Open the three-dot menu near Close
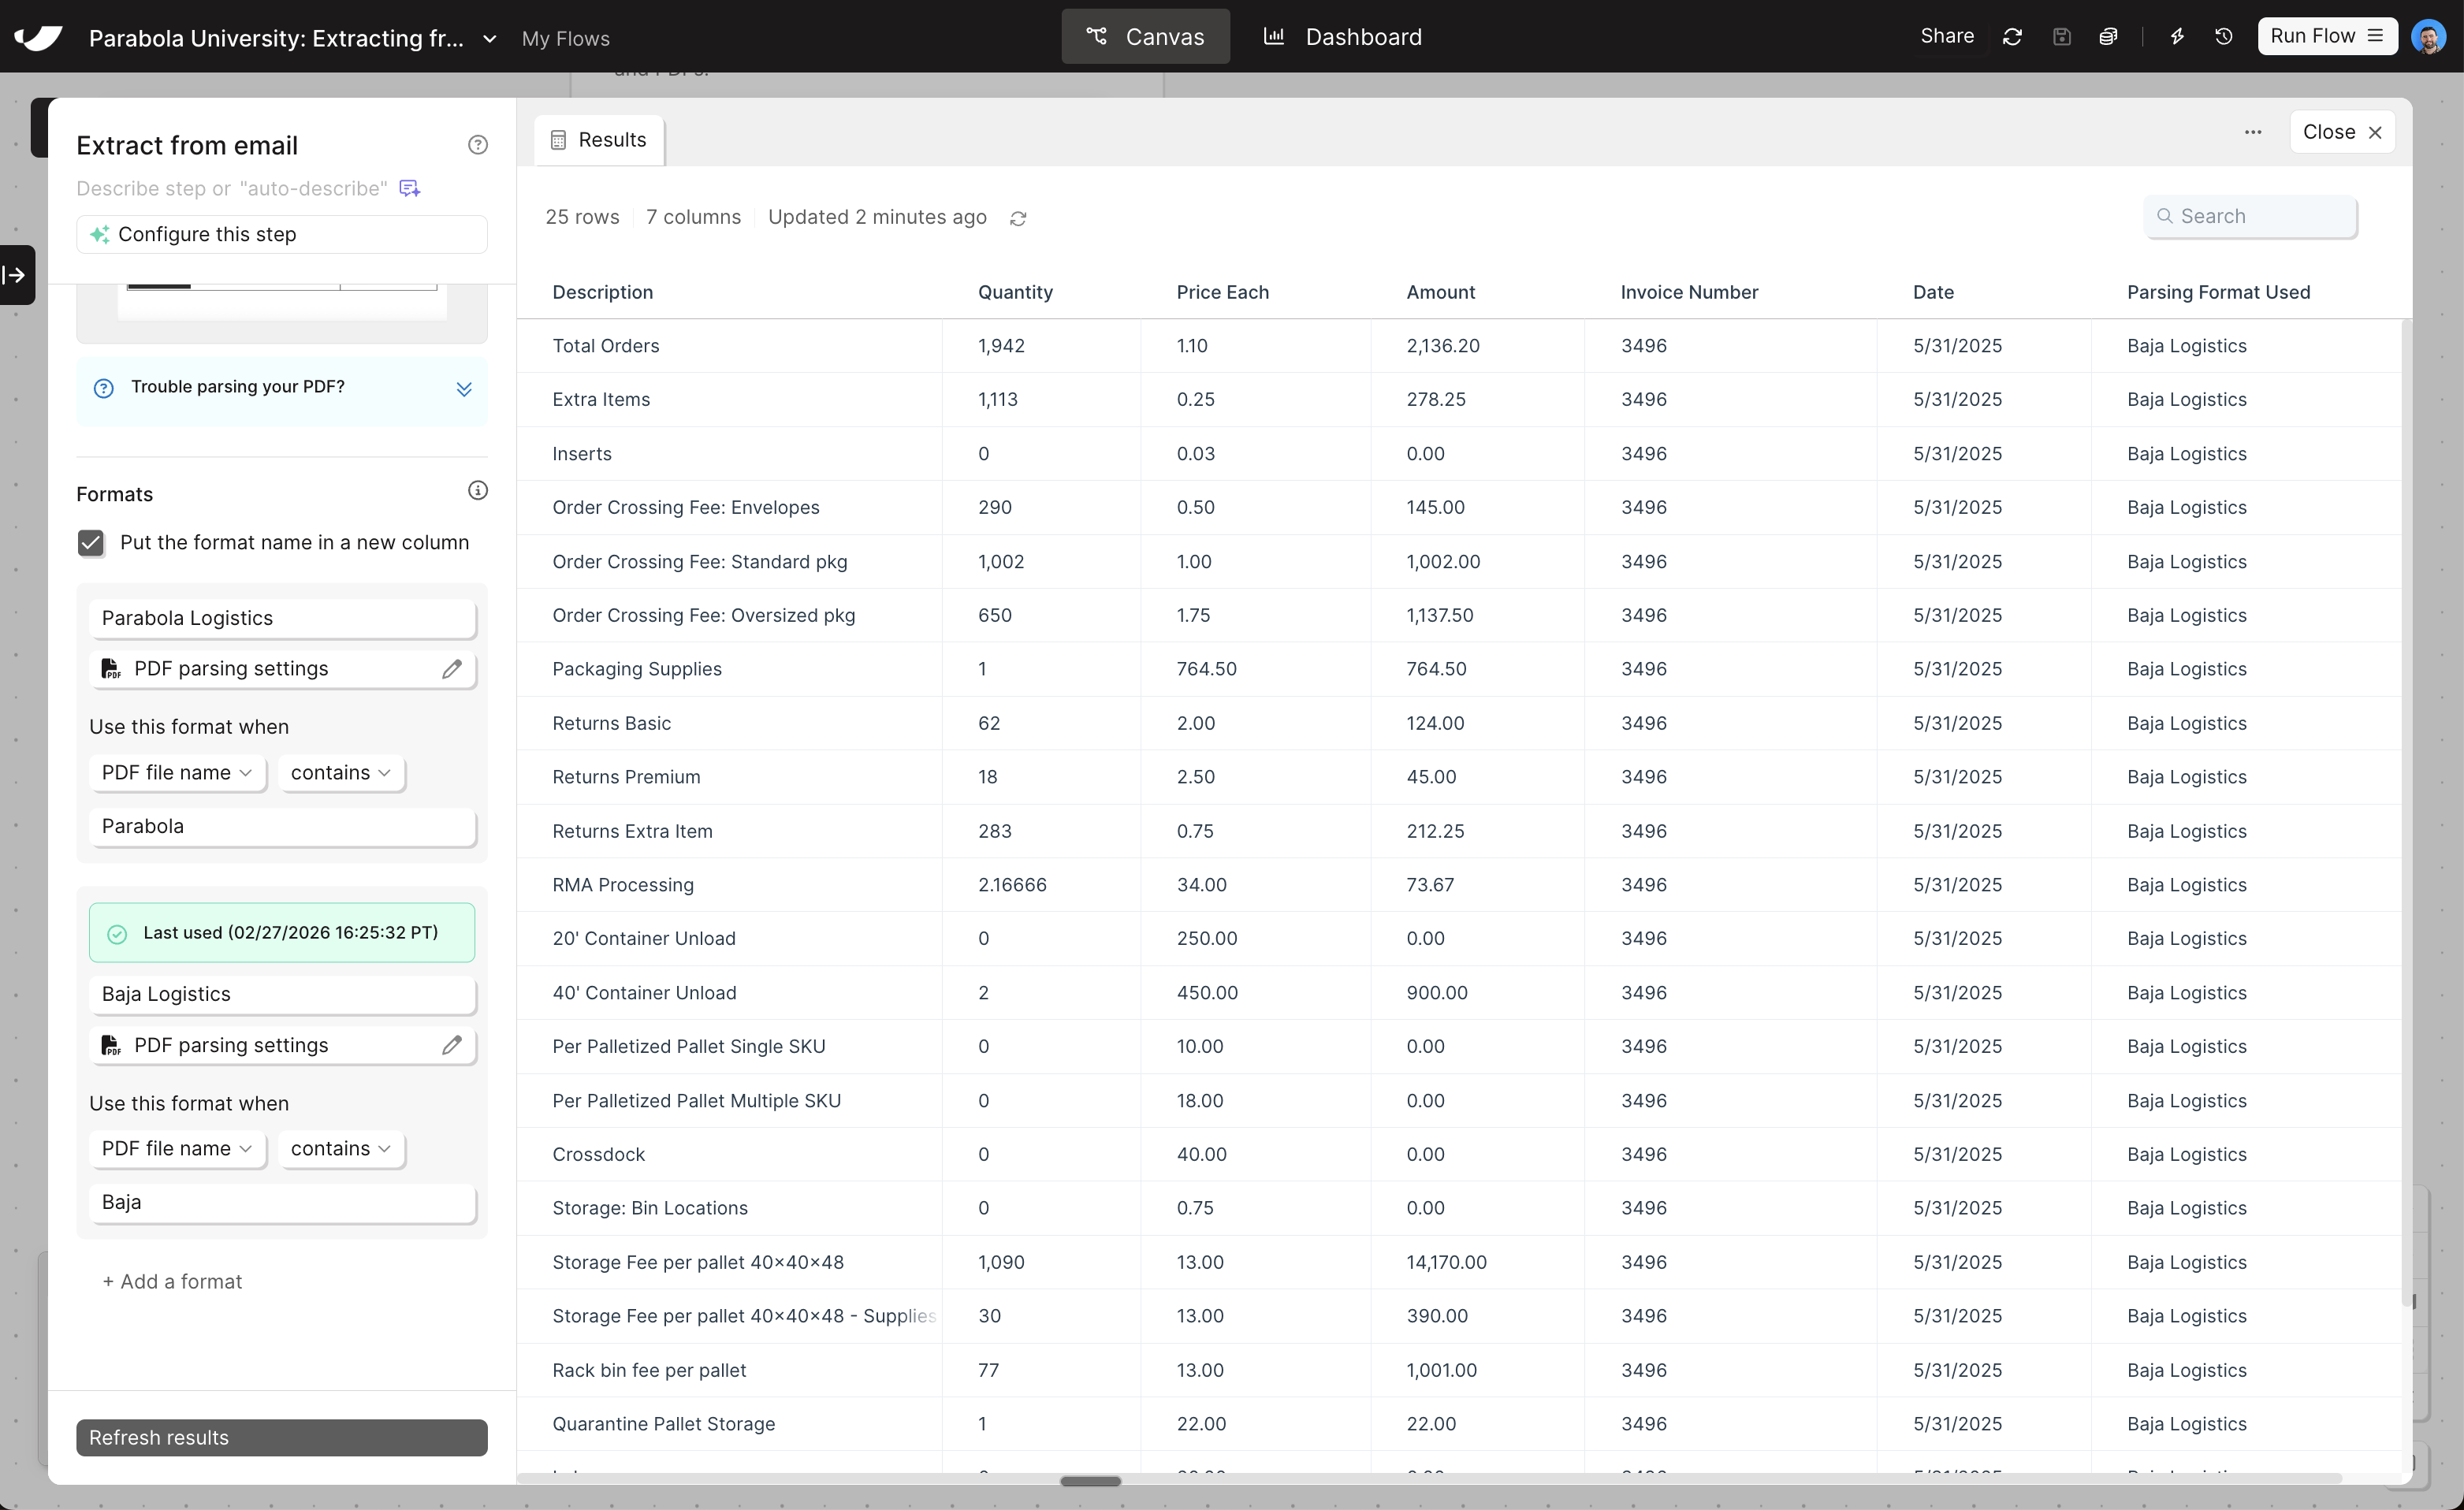Viewport: 2464px width, 1510px height. (2253, 132)
